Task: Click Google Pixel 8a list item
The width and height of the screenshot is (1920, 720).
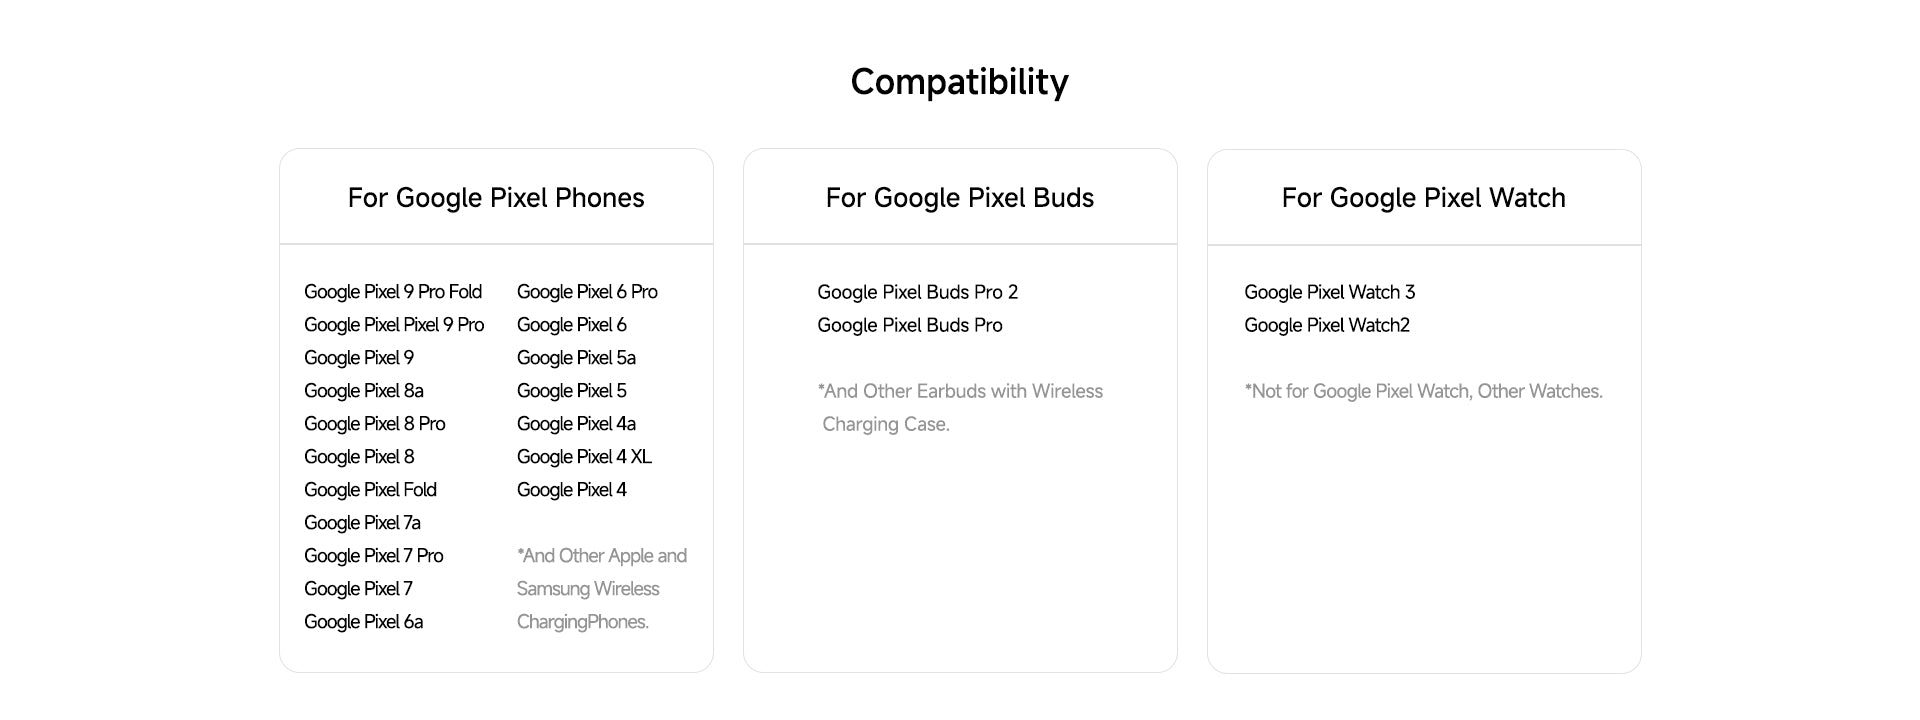Action: [364, 391]
